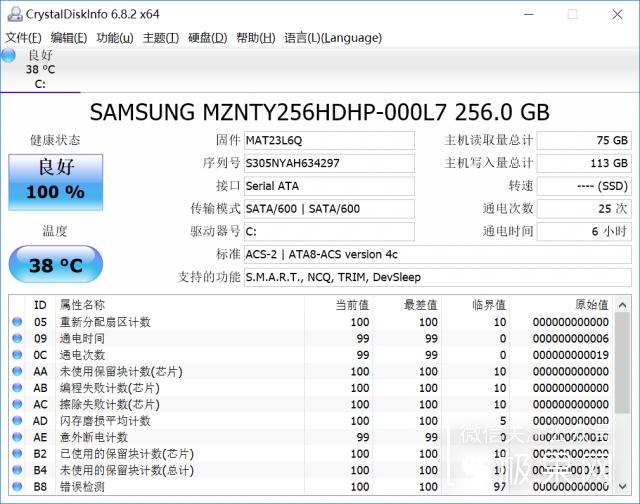Click status dot of row AB 编程失败计数
The height and width of the screenshot is (504, 640).
pos(17,388)
